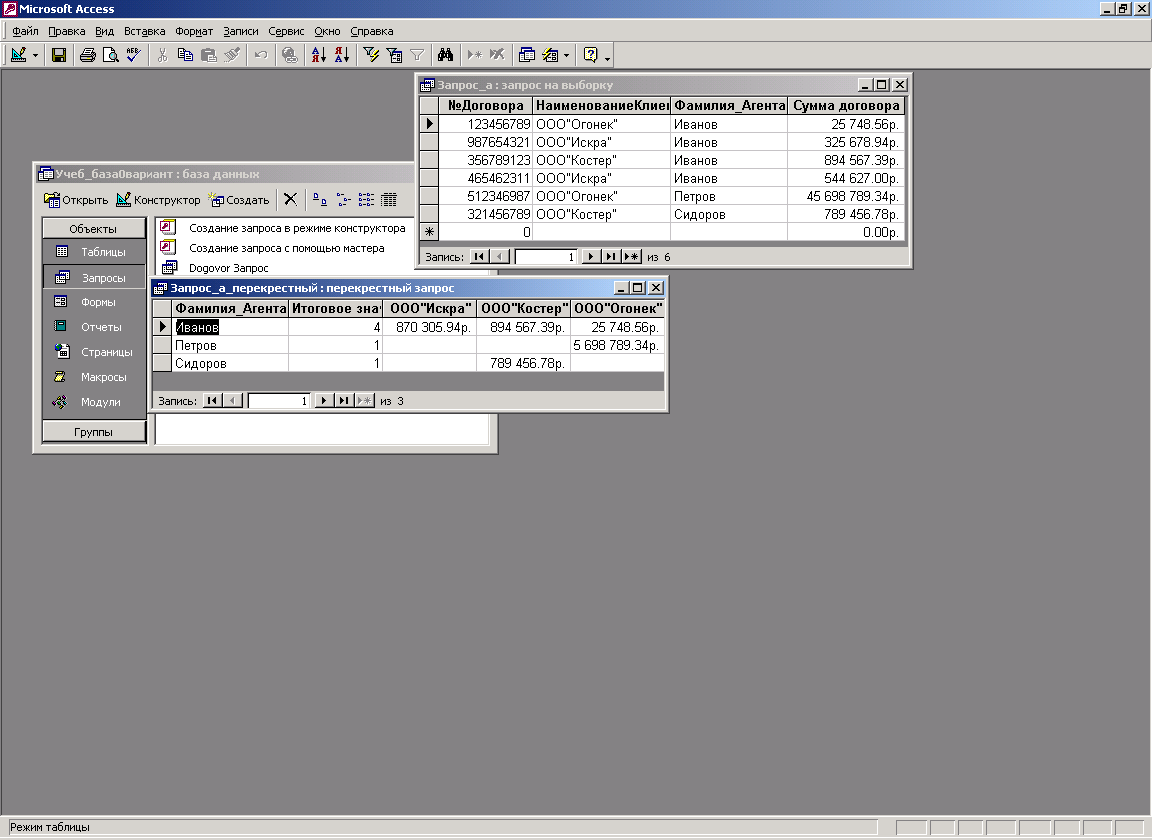Image resolution: width=1152 pixels, height=840 pixels.
Task: Delete object with X icon in database window
Action: pyautogui.click(x=290, y=199)
